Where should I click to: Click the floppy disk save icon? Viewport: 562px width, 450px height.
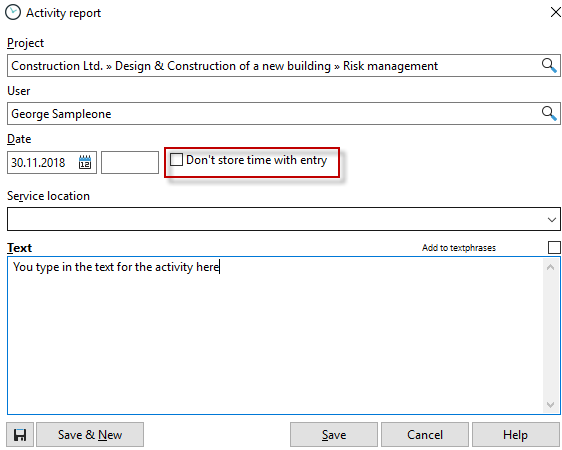pos(20,435)
